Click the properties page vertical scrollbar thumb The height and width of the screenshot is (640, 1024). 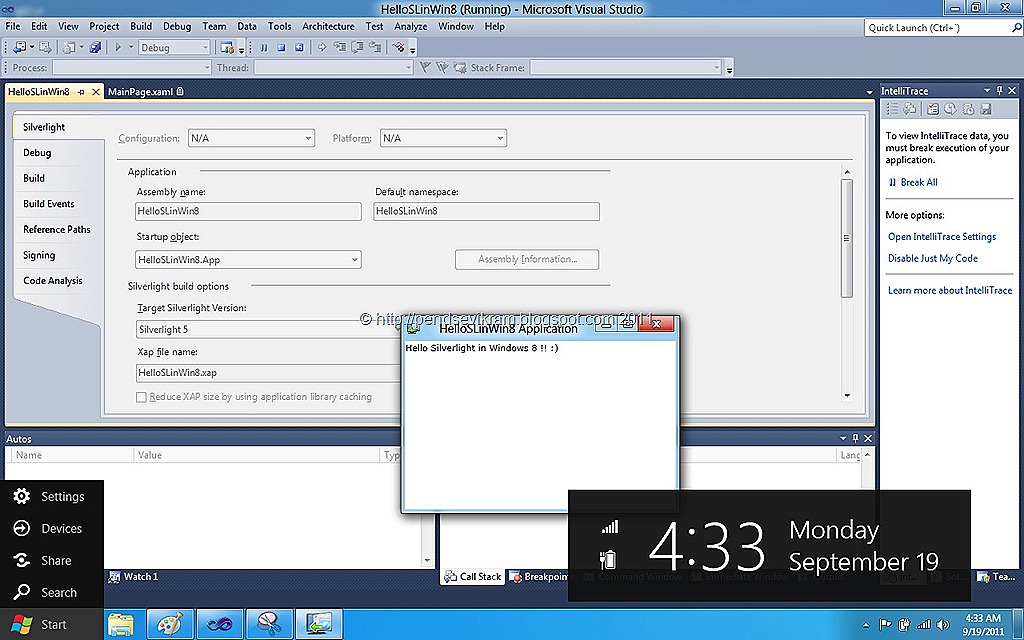pyautogui.click(x=847, y=238)
